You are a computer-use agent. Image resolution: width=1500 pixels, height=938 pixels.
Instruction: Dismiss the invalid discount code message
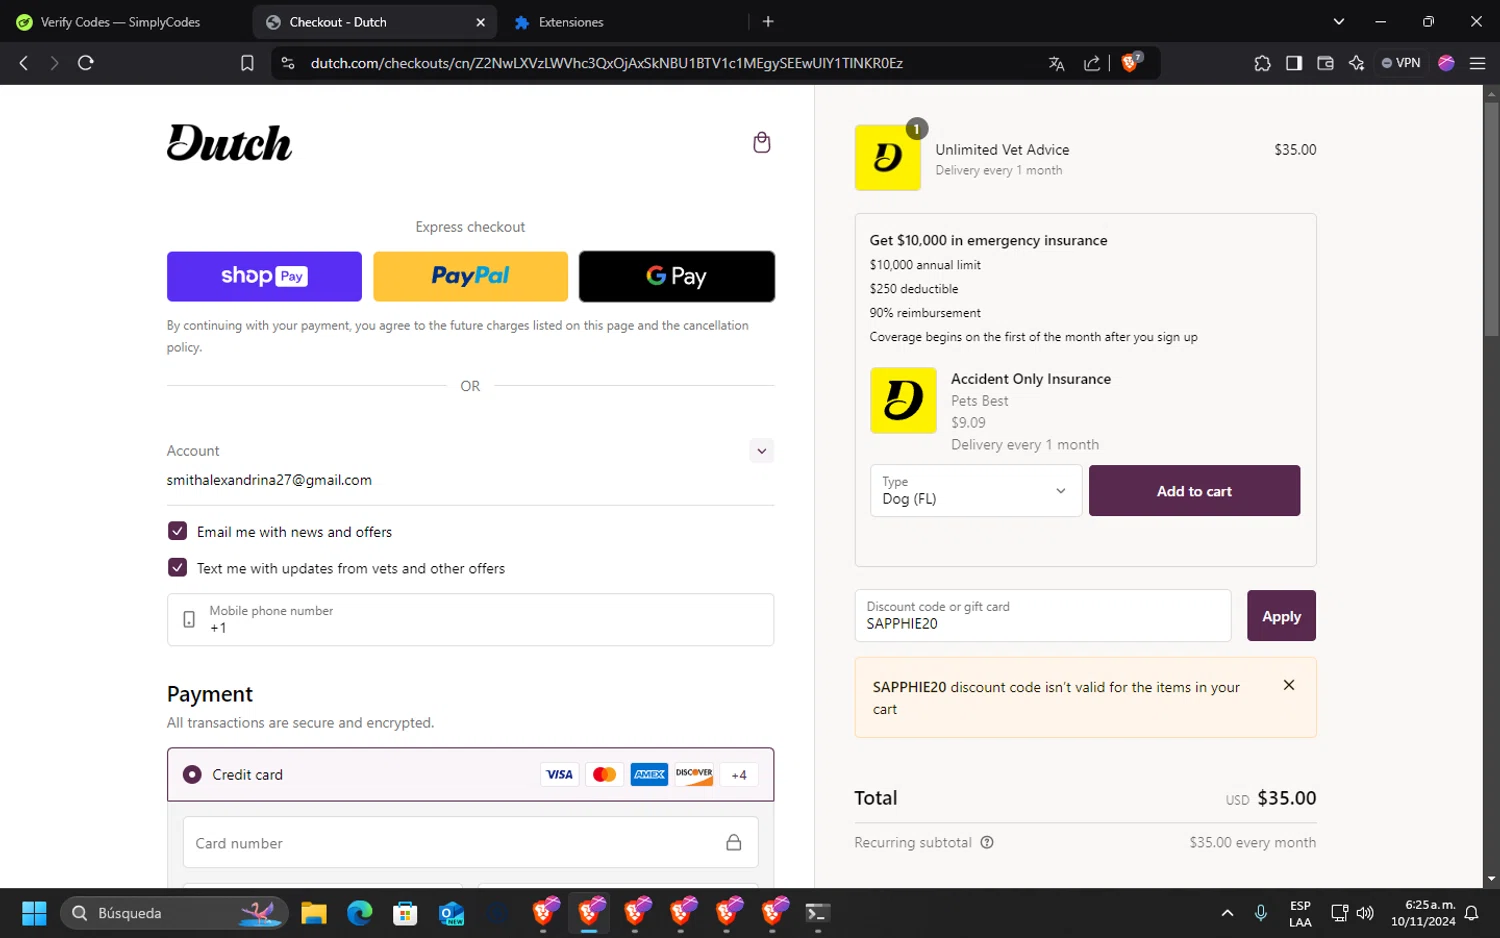(x=1288, y=685)
